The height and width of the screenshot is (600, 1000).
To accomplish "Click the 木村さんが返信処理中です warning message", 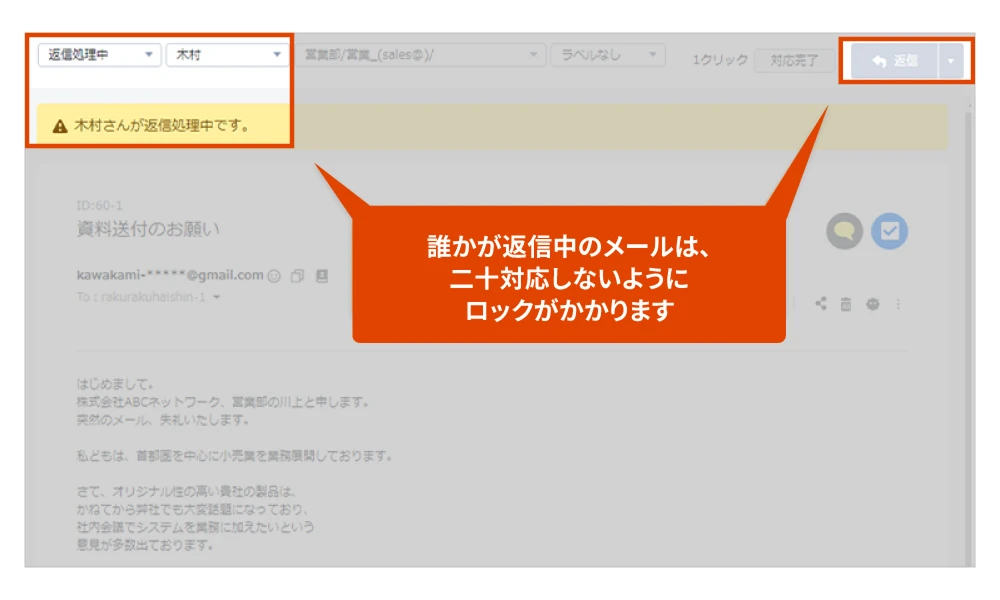I will coord(162,126).
